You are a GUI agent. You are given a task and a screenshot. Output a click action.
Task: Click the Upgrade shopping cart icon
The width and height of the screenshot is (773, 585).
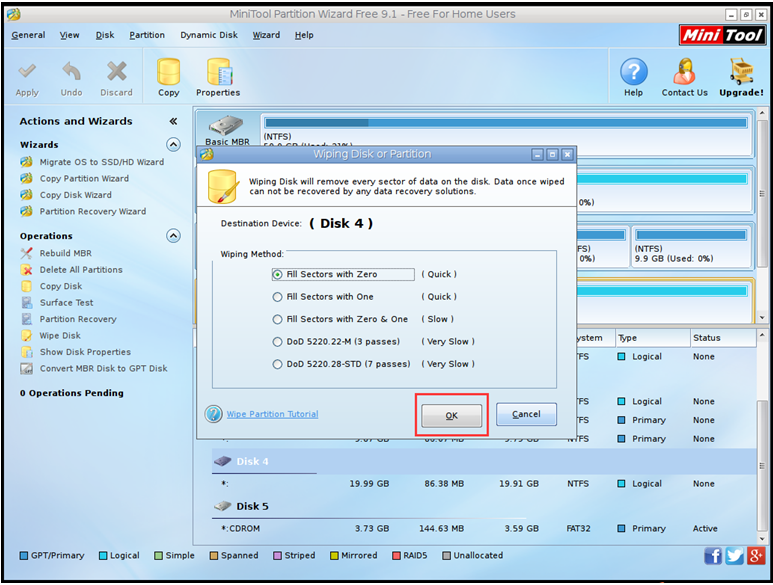(x=741, y=72)
